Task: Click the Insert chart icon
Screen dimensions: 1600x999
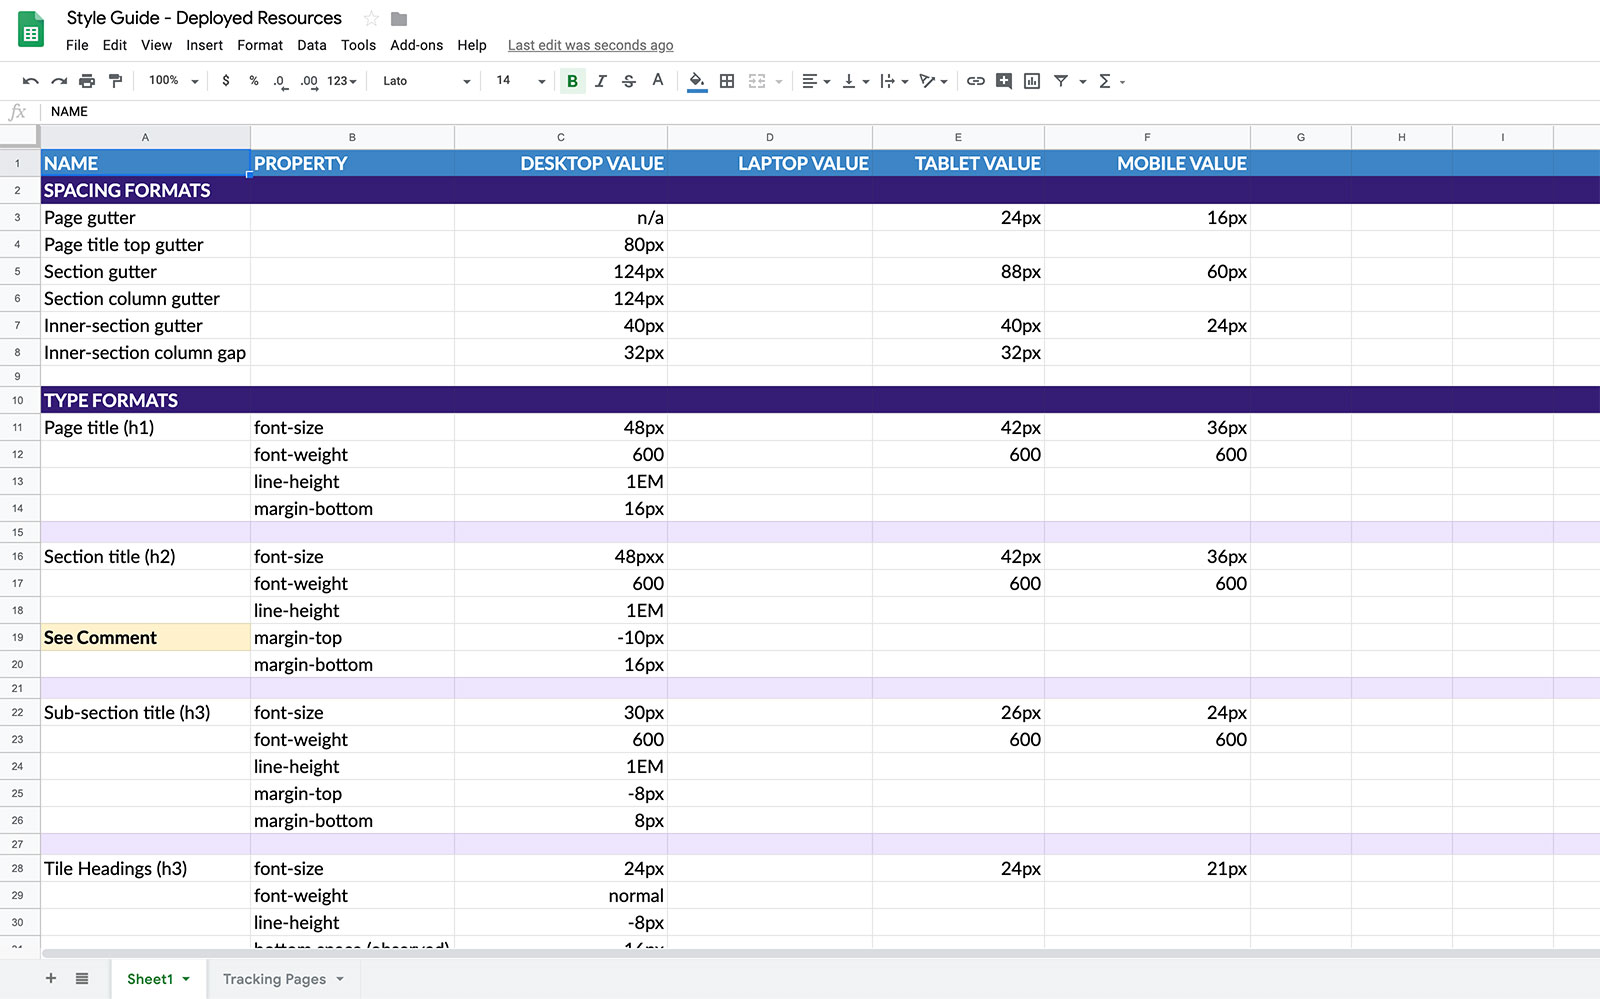Action: (1032, 81)
